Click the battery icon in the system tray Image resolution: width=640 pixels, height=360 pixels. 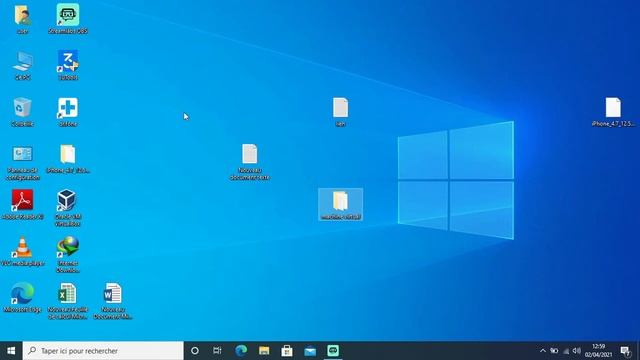[x=554, y=351]
